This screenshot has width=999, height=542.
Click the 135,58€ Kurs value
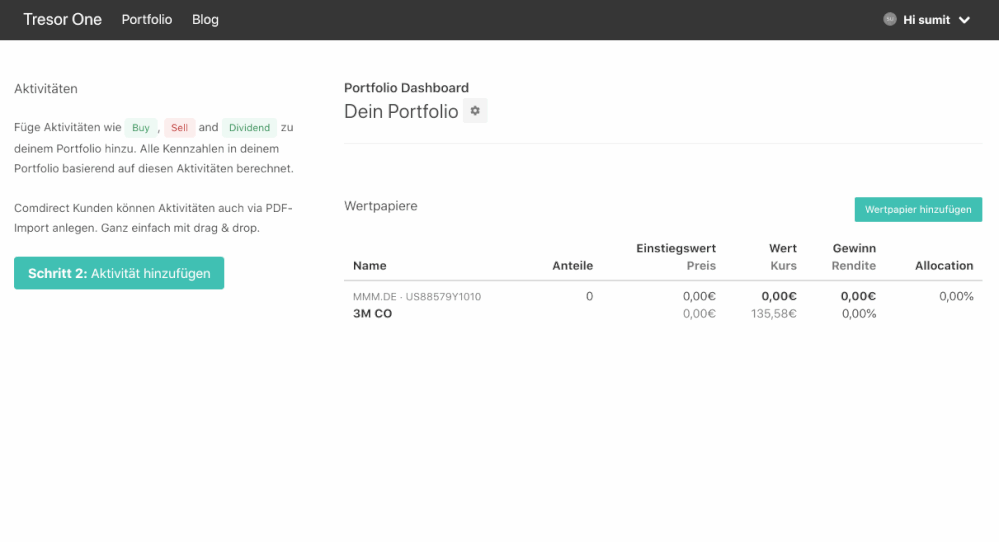click(x=773, y=314)
